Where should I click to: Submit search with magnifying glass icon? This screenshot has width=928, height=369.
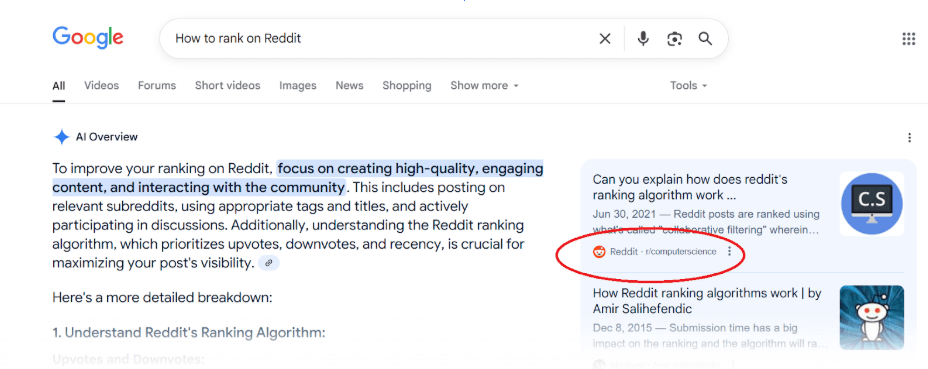coord(705,39)
